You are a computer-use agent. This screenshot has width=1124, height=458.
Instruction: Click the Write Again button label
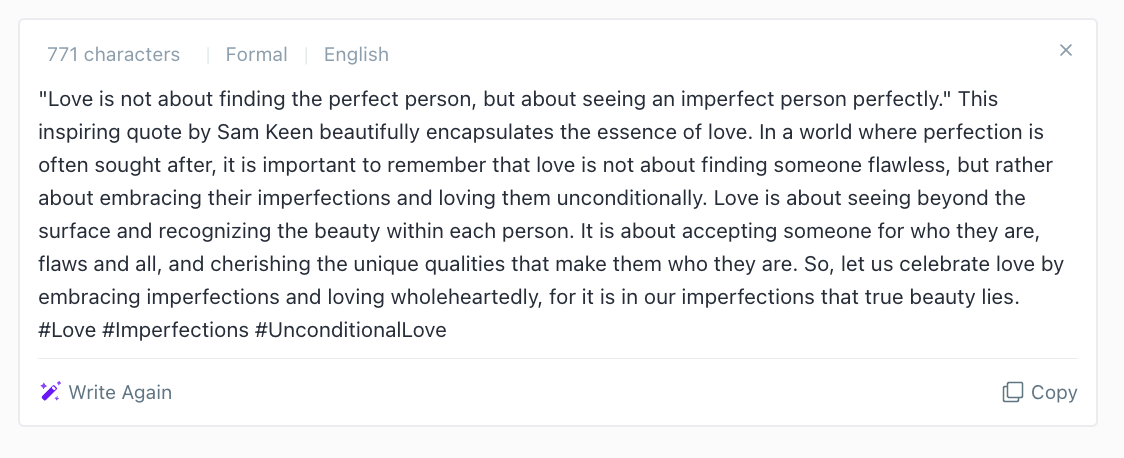click(120, 392)
